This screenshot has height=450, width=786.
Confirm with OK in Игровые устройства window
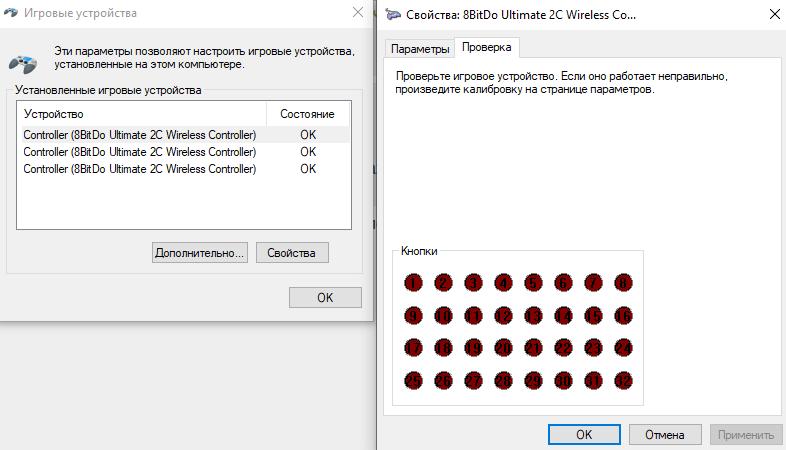[x=325, y=298]
